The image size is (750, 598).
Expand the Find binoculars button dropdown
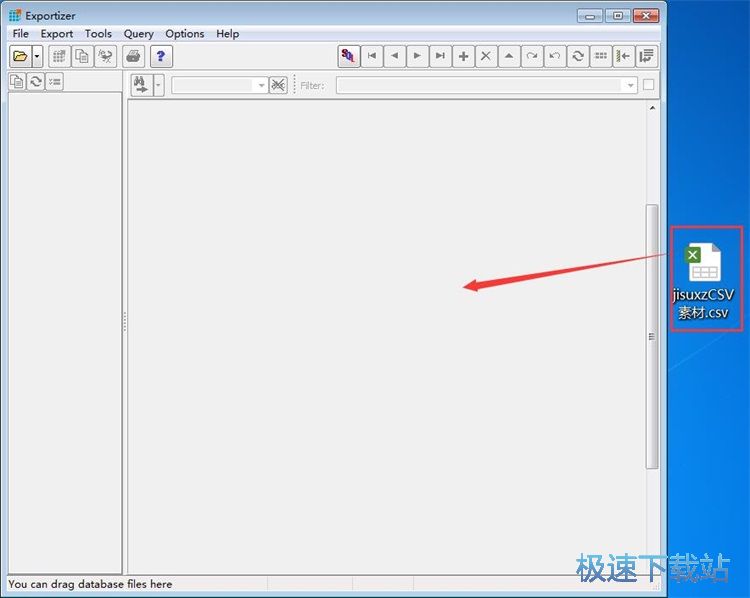click(x=158, y=86)
